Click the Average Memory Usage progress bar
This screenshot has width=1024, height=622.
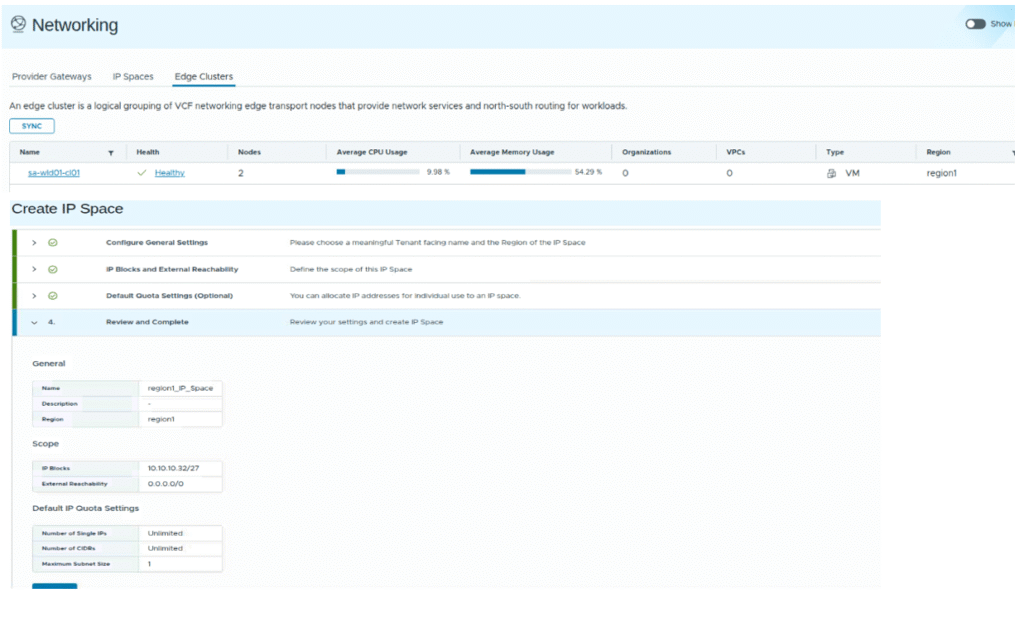click(518, 172)
